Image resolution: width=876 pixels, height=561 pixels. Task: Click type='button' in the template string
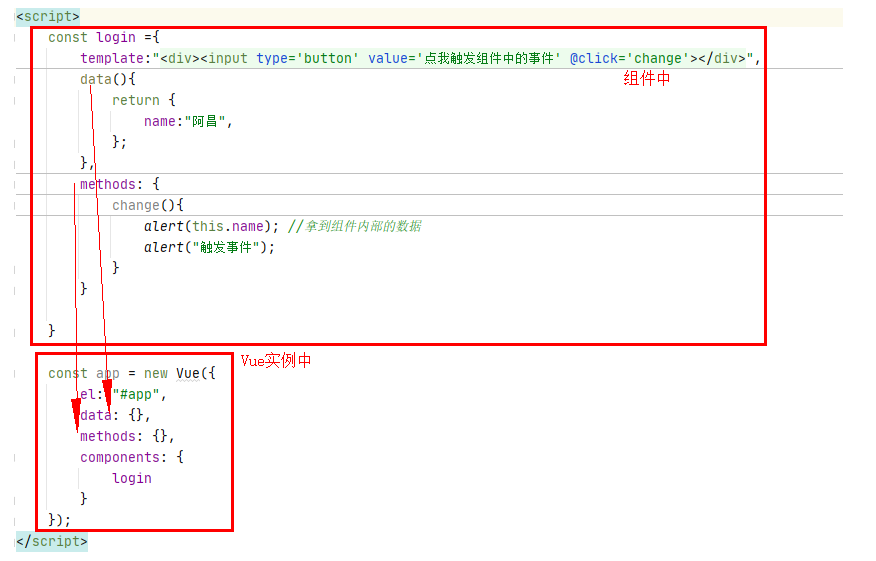[307, 58]
